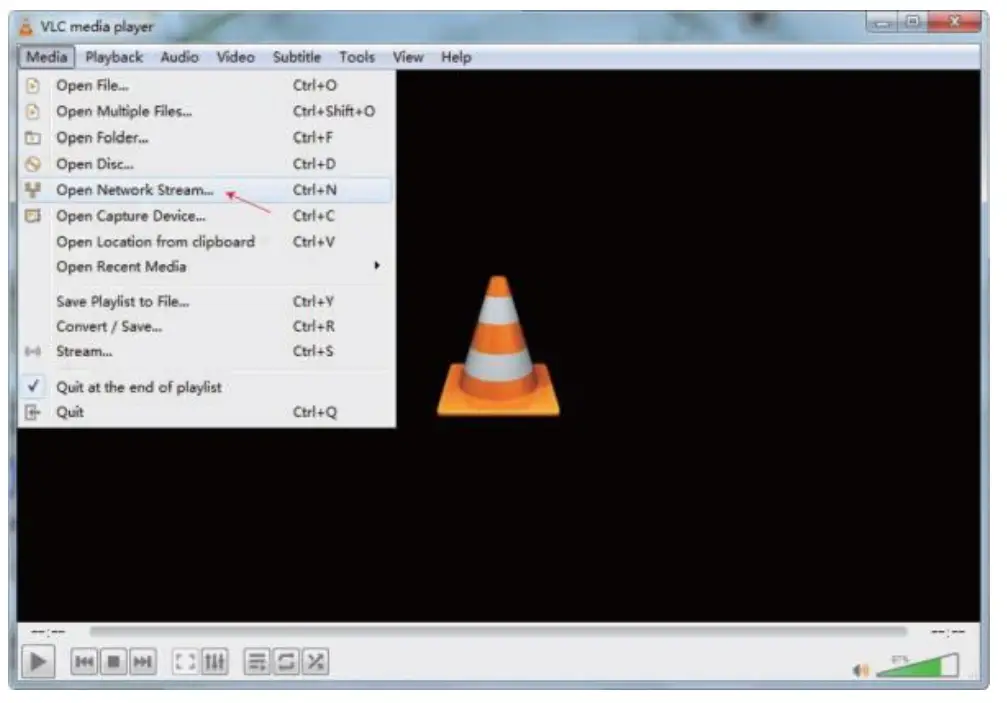Image resolution: width=1007 pixels, height=703 pixels.
Task: Choose Save Playlist to File...
Action: (x=206, y=301)
